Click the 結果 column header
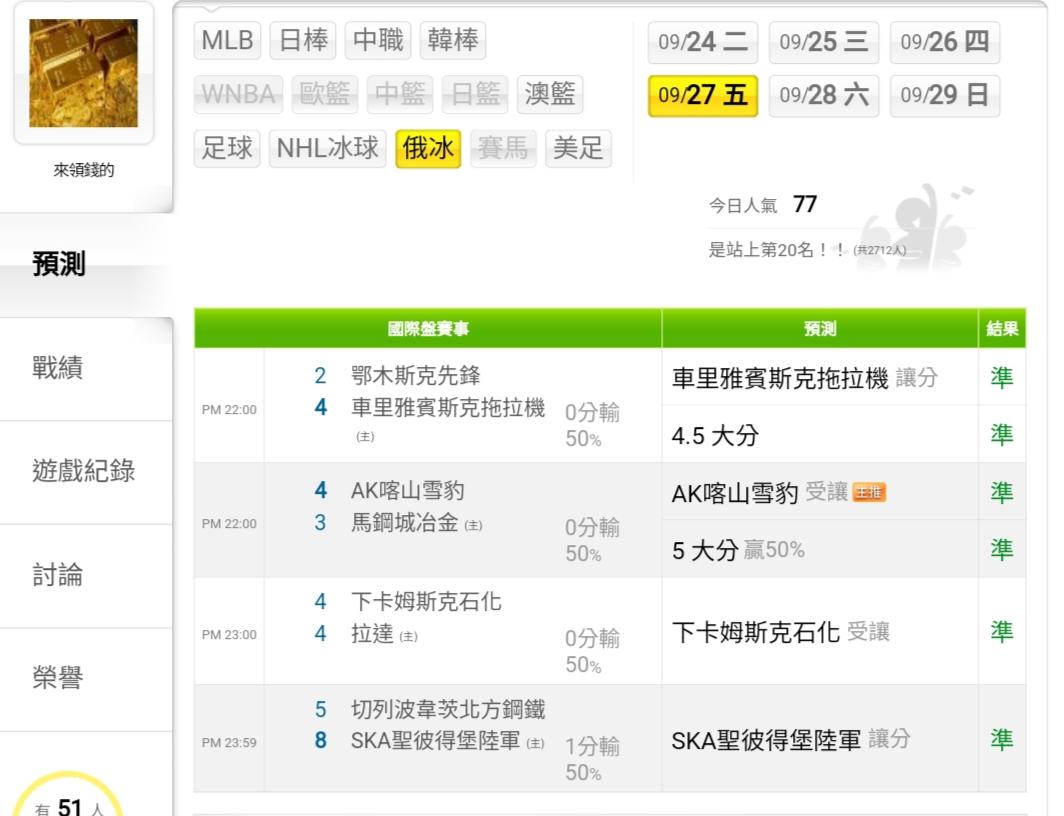Viewport: 1064px width, 816px height. [1002, 329]
